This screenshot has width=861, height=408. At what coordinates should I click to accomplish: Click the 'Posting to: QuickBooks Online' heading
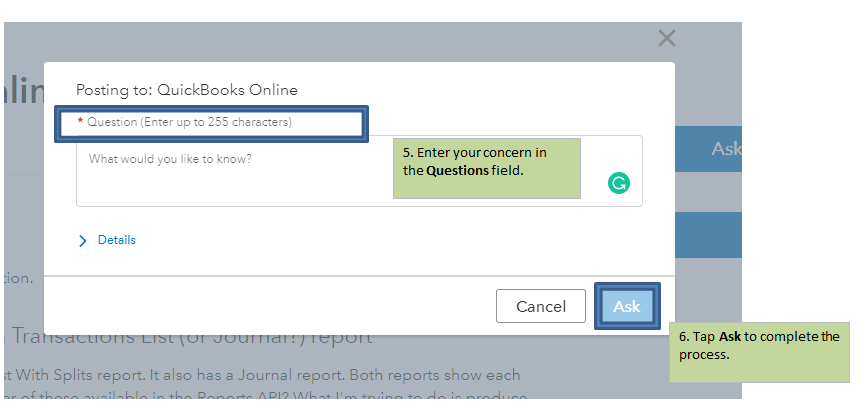(x=187, y=90)
